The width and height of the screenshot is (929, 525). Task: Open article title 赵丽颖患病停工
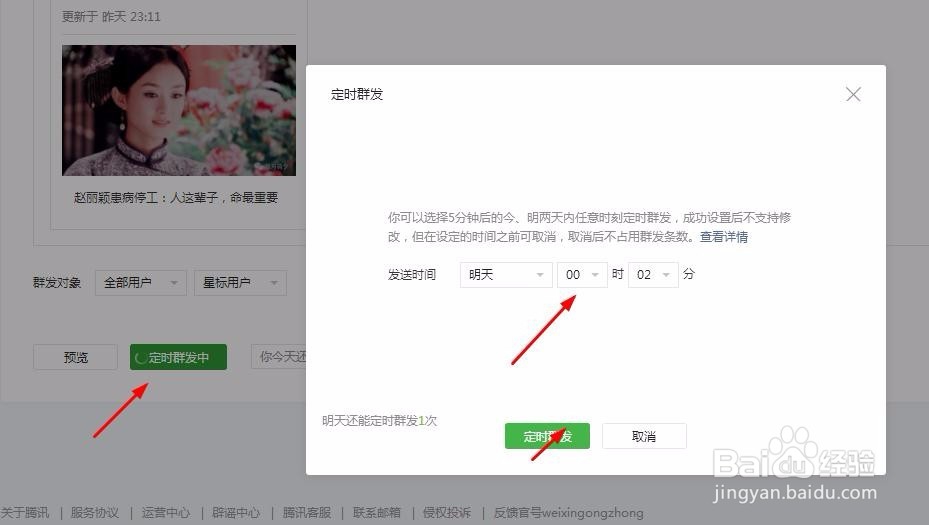coord(175,197)
